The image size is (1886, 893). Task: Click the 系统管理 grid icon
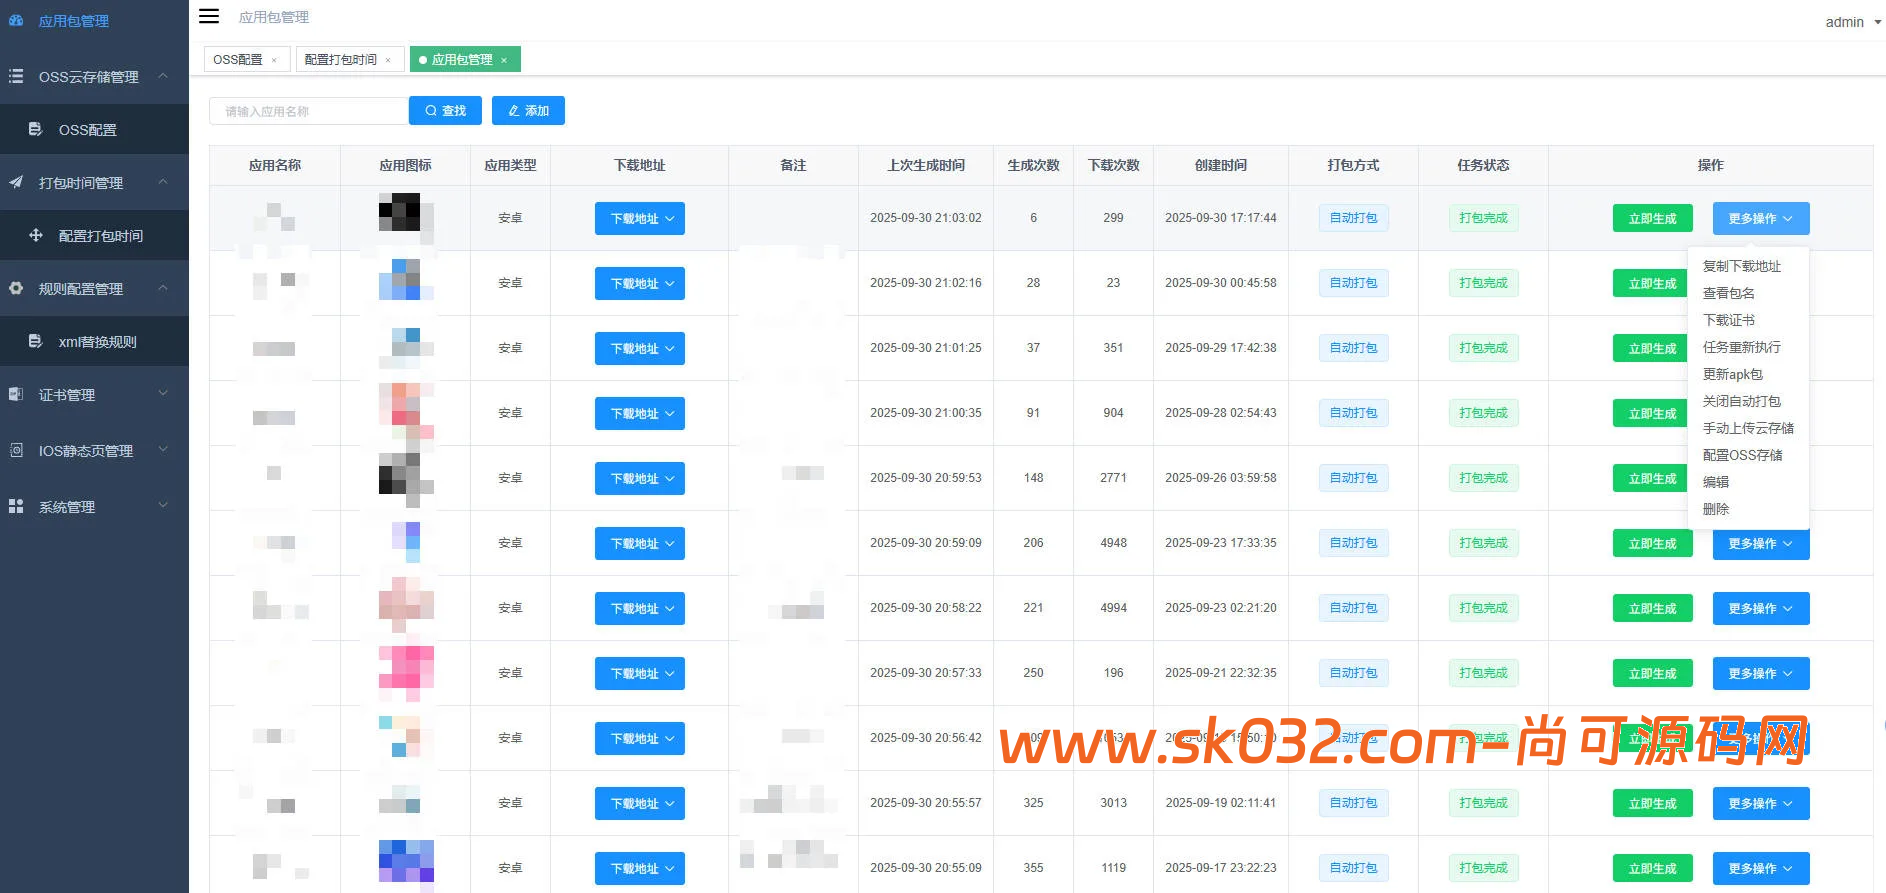coord(16,506)
